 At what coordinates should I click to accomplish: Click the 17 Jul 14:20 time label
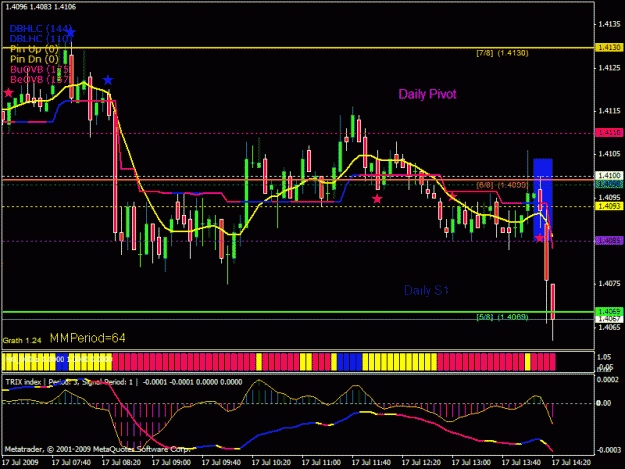click(x=571, y=463)
